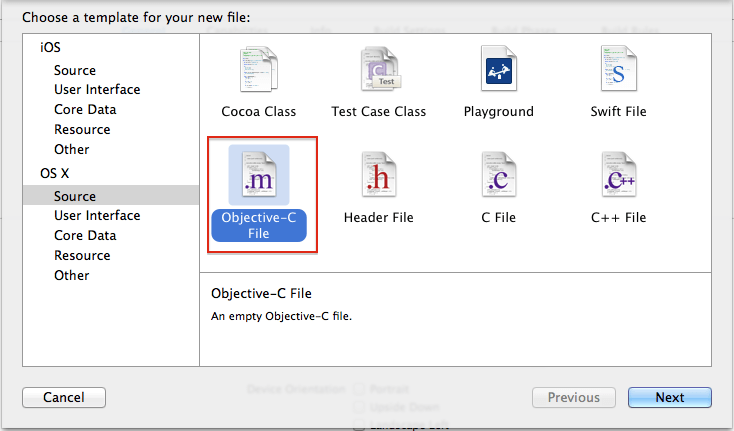Screen dimensions: 734x431
Task: Click the OS X section heading
Action: pyautogui.click(x=55, y=173)
